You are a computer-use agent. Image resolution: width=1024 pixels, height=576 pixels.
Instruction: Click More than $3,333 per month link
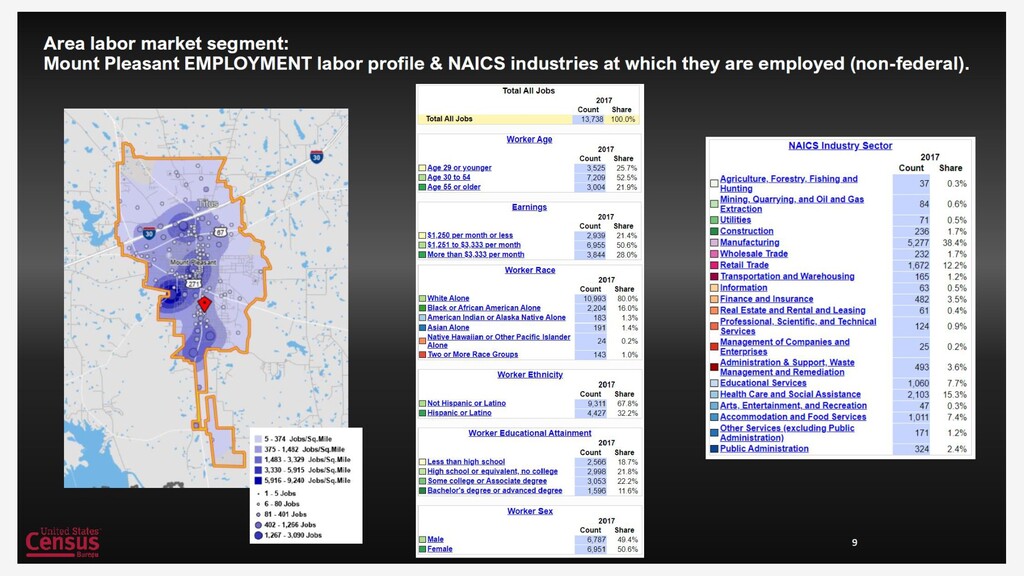click(x=475, y=255)
